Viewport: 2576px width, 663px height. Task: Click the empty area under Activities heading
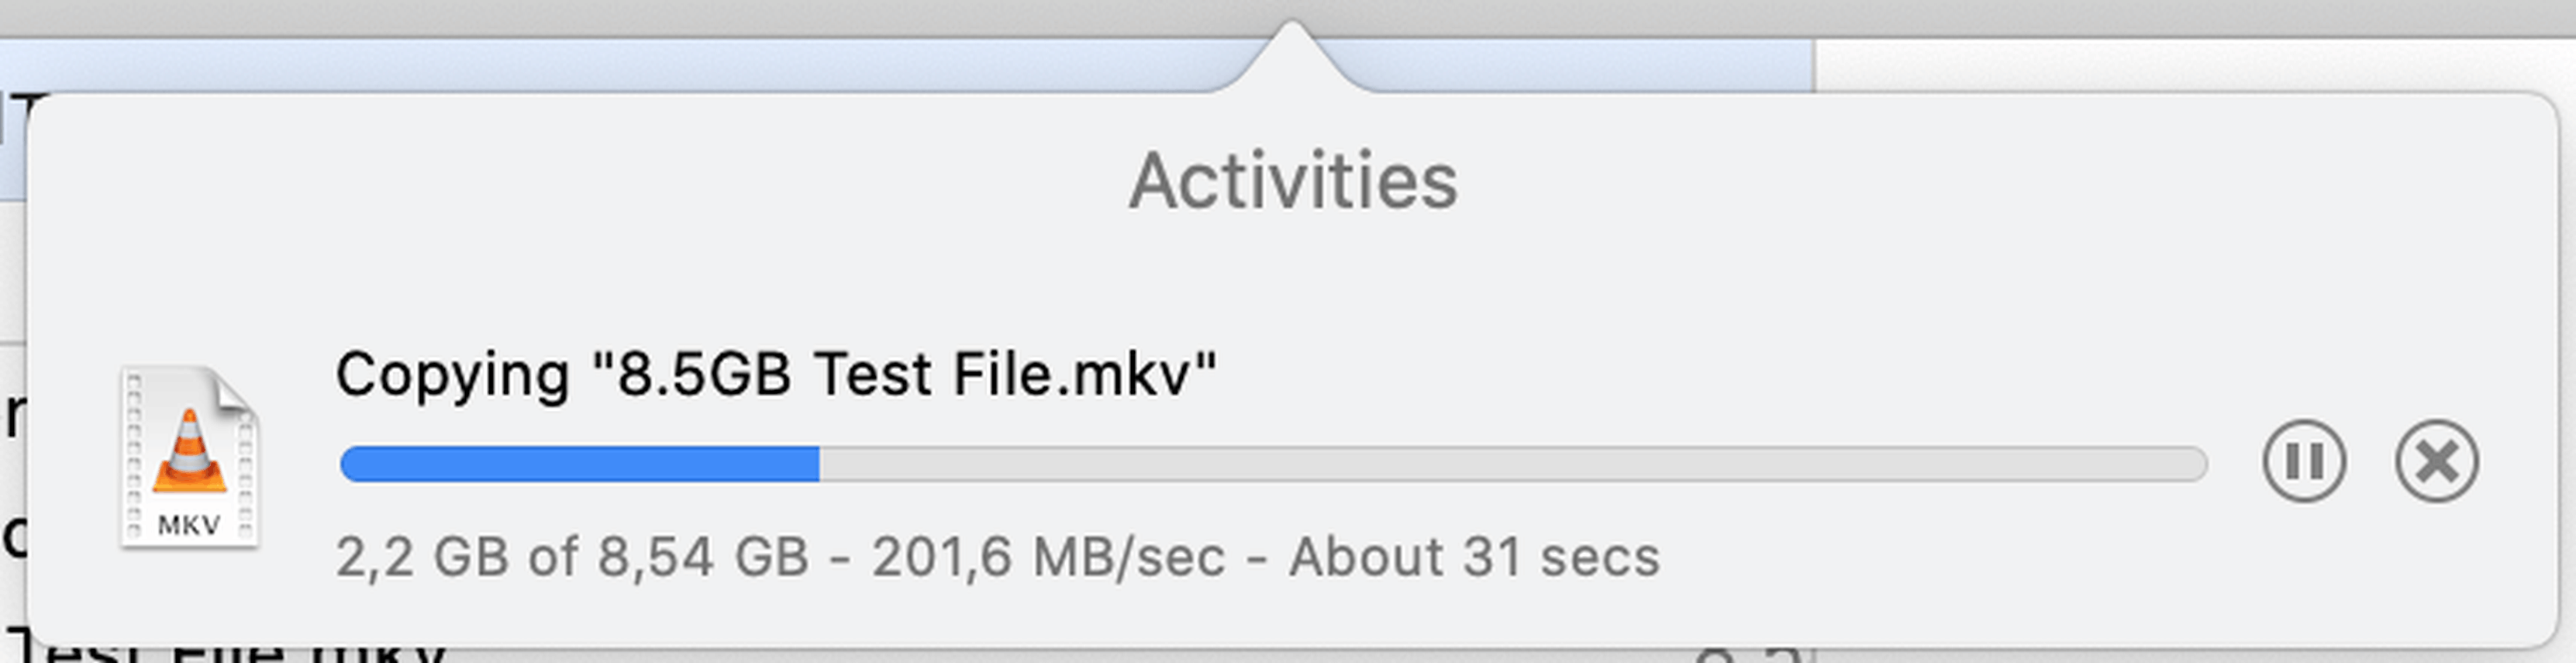[x=1292, y=280]
